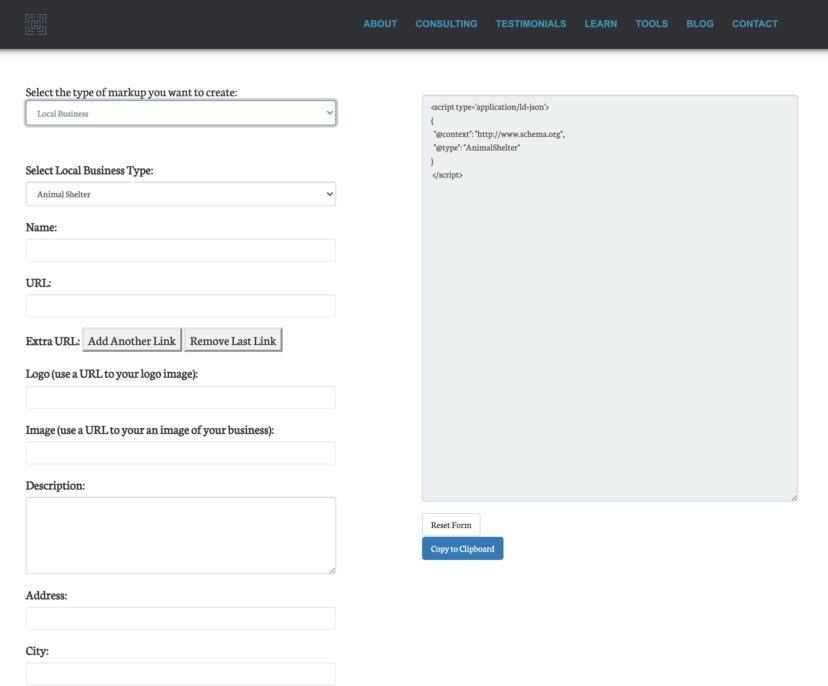Focus the City input field
Viewport: 828px width, 686px height.
tap(181, 674)
